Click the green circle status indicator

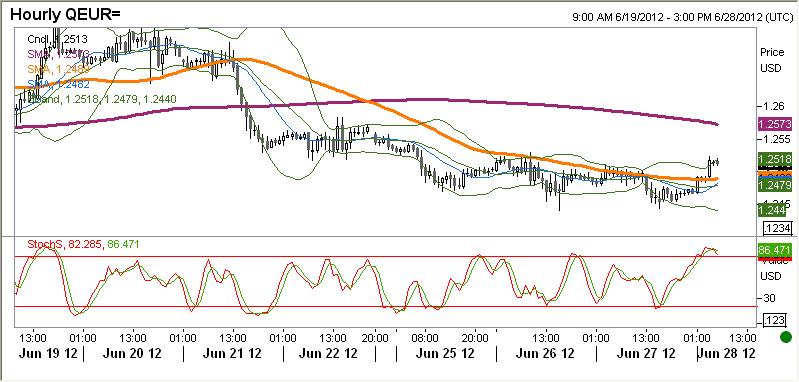click(785, 337)
